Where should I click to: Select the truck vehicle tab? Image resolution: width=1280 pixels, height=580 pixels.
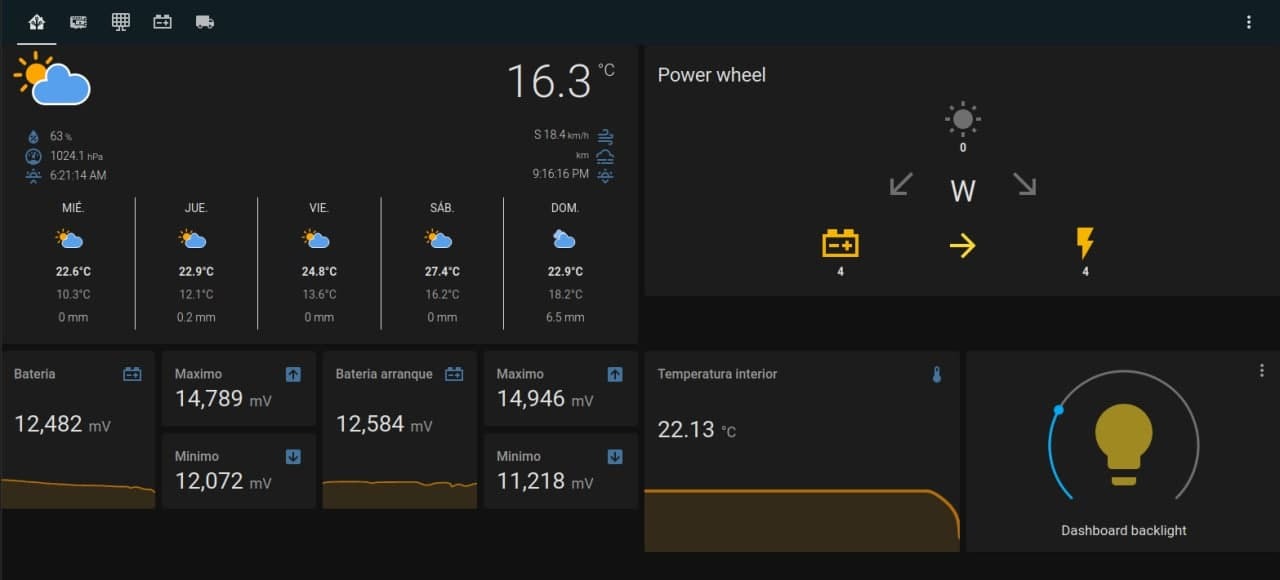[x=205, y=22]
